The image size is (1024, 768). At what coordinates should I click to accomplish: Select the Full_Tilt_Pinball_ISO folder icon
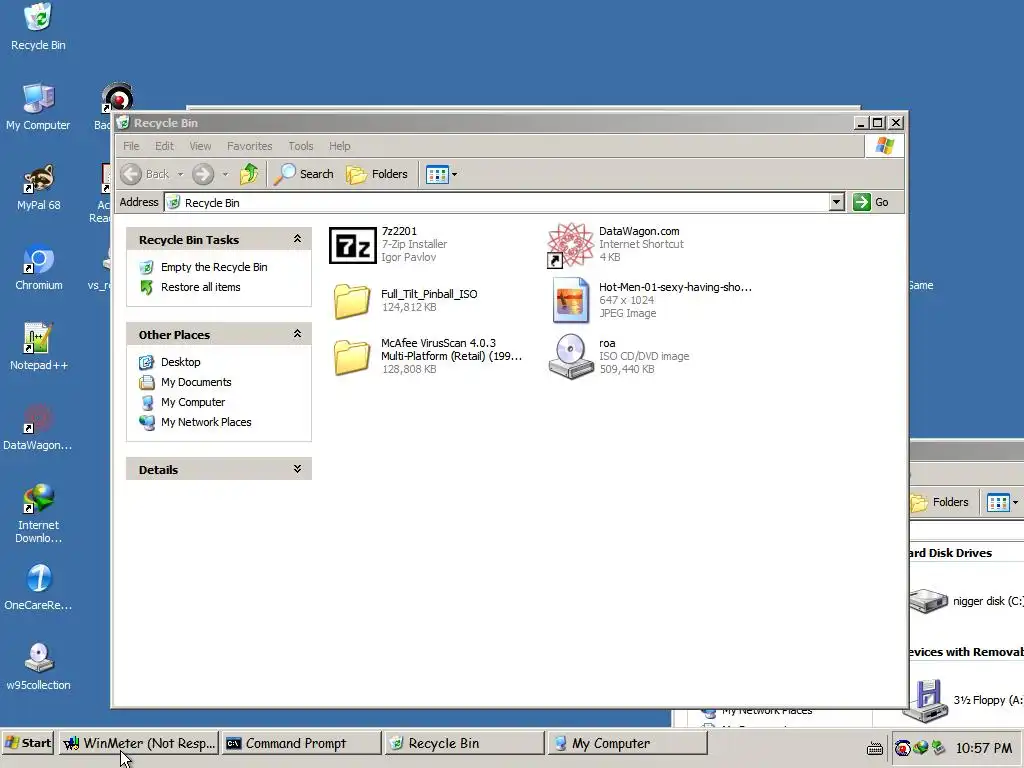point(352,301)
